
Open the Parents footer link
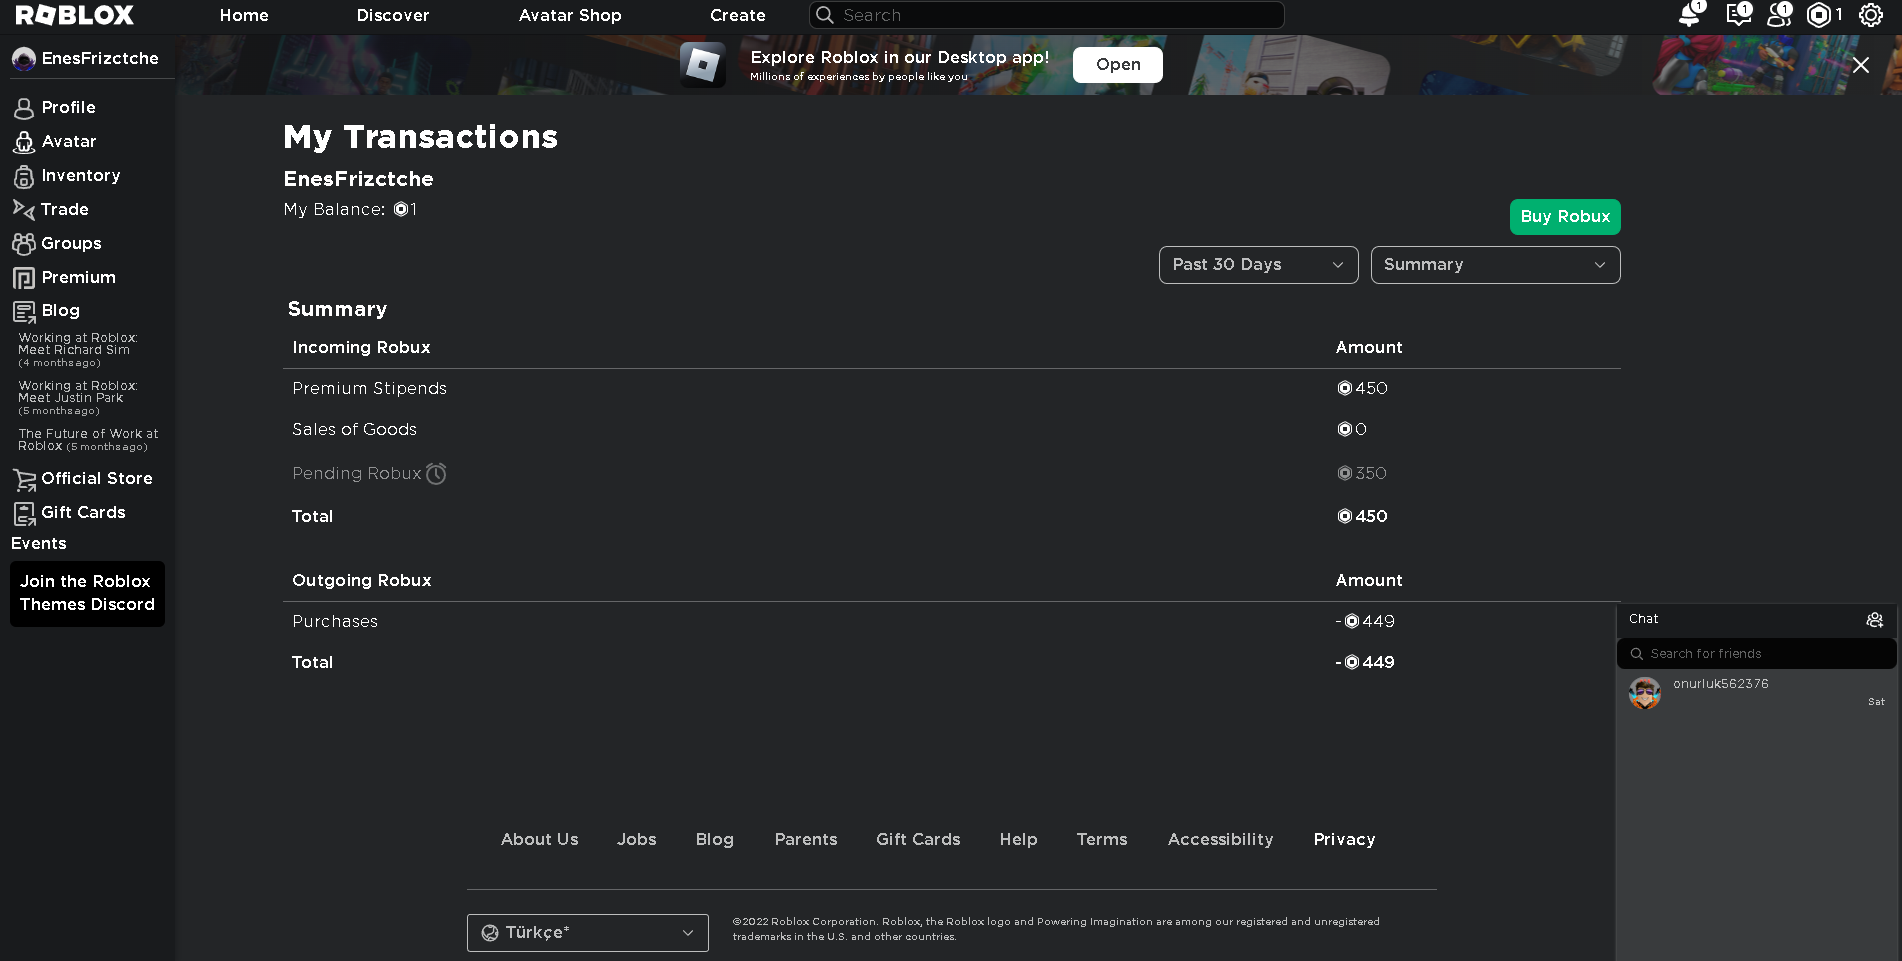pyautogui.click(x=806, y=840)
